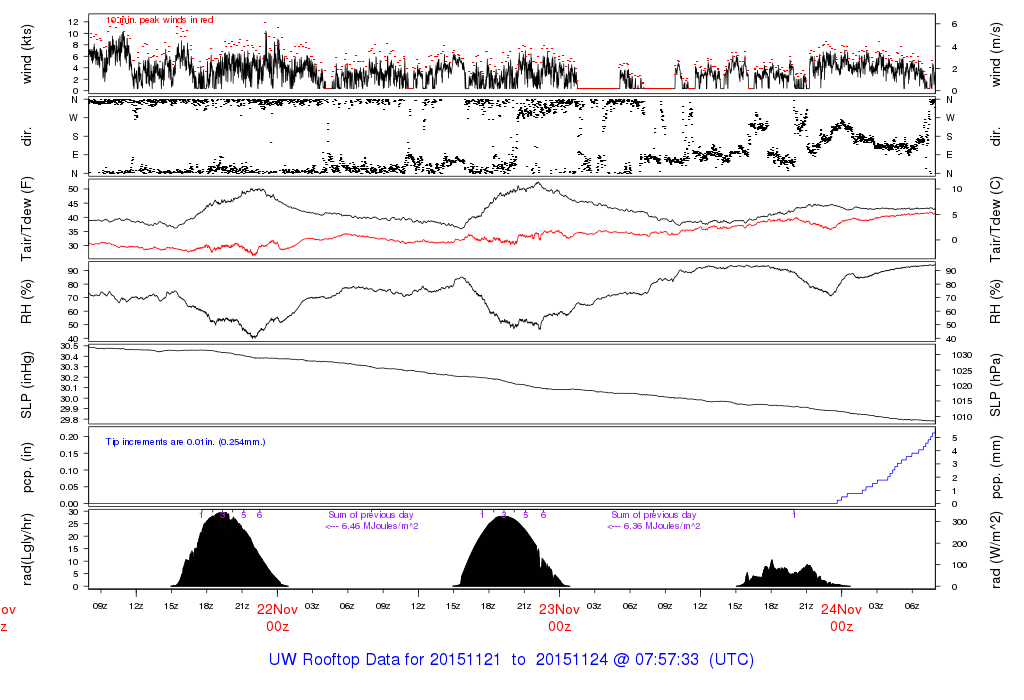The width and height of the screenshot is (1024, 700).
Task: Click the 23Nov 00z date marker
Action: (559, 616)
